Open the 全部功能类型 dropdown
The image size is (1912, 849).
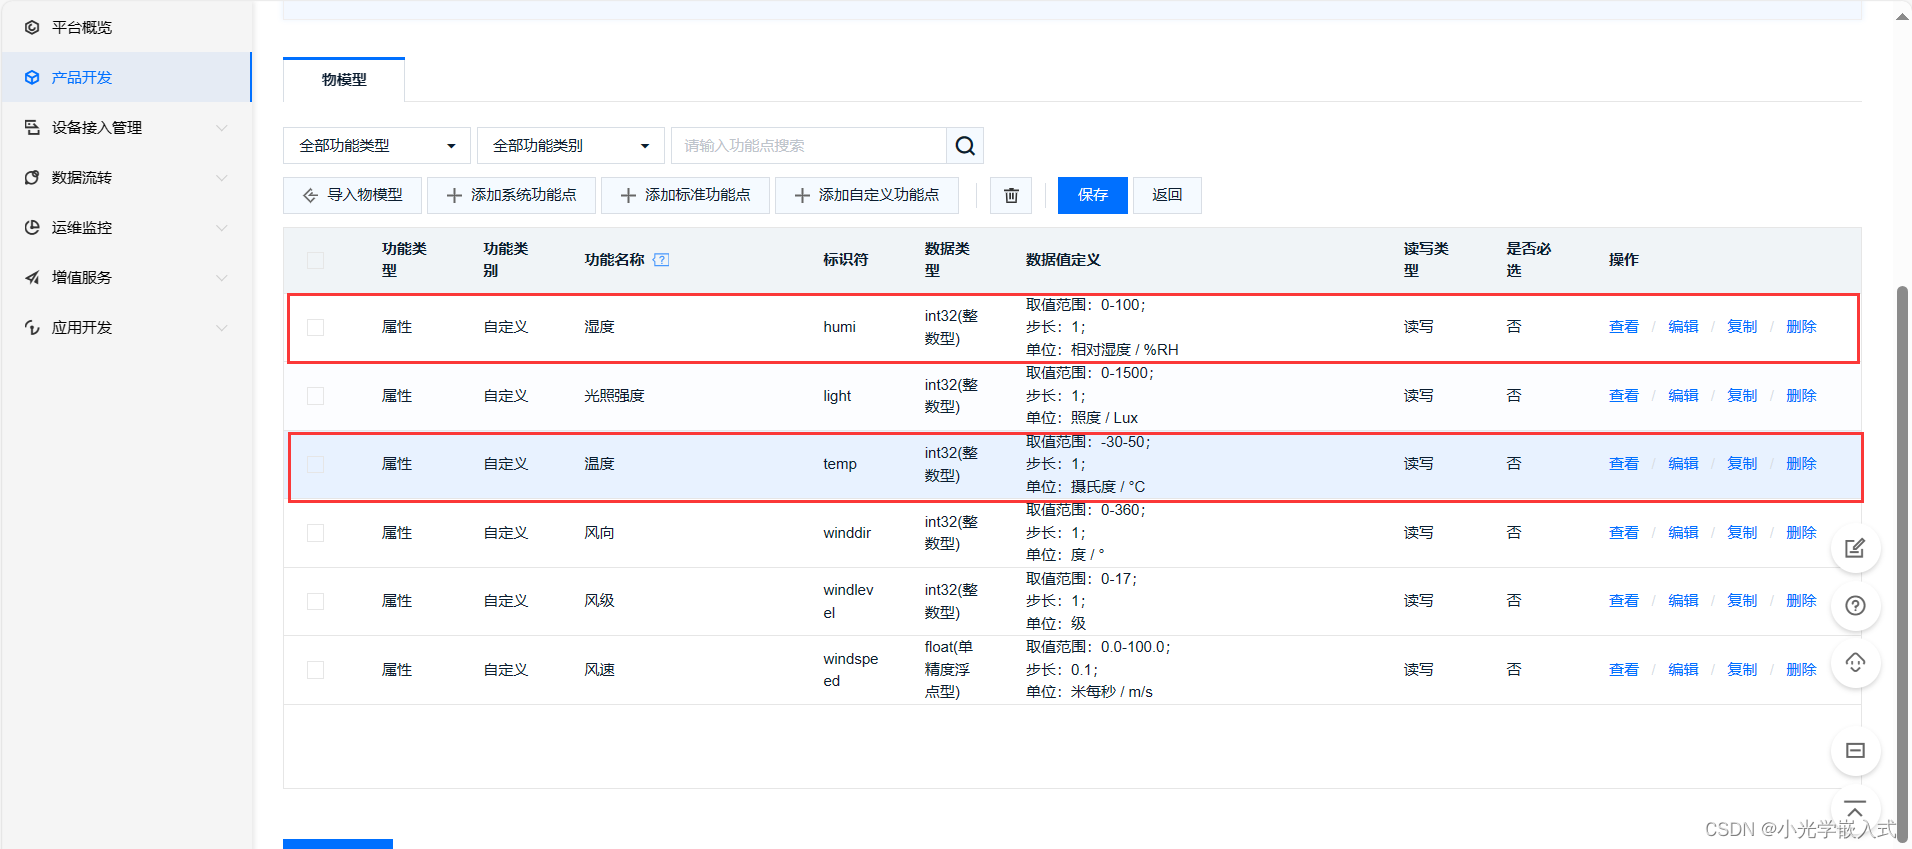[x=376, y=146]
